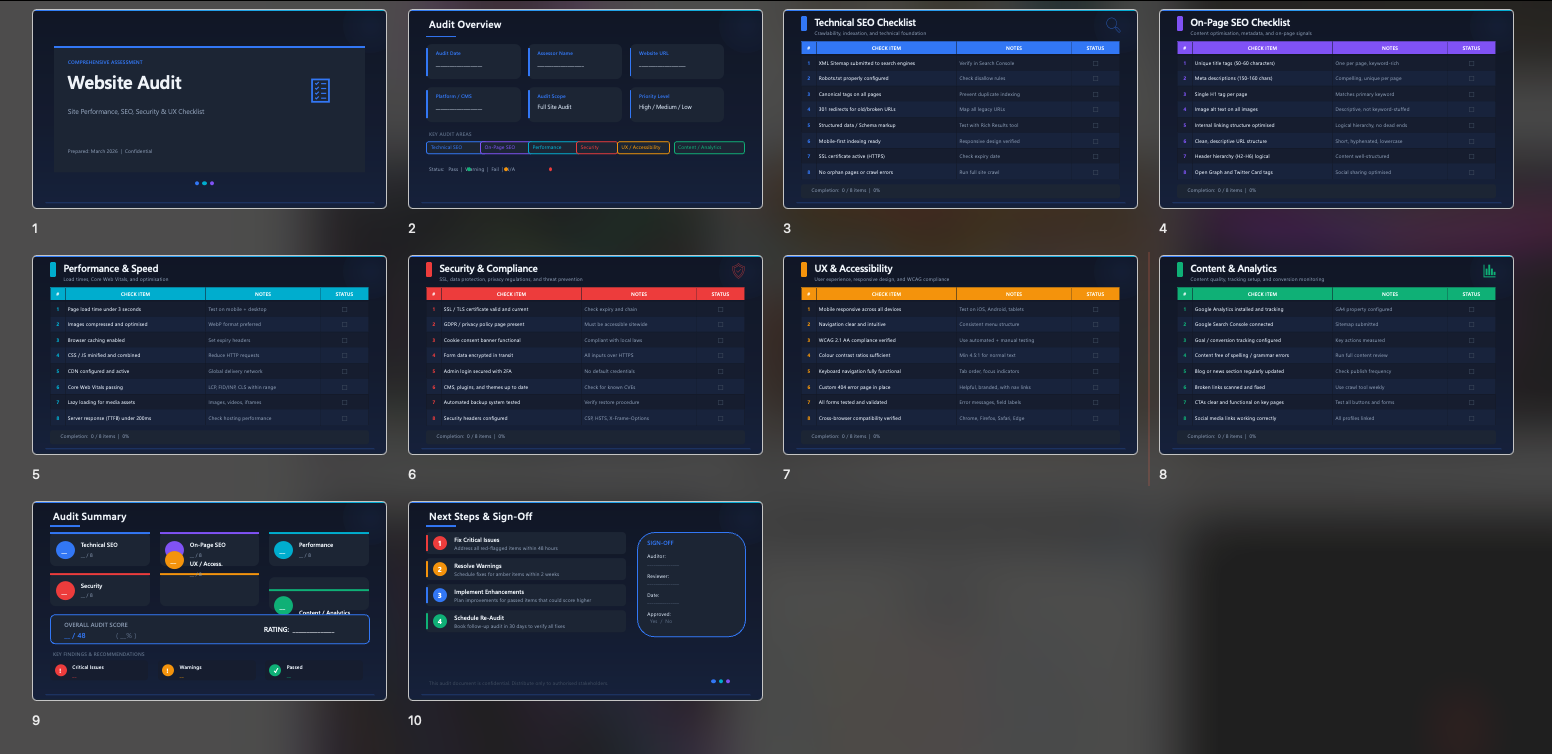Viewport: 1552px width, 754px height.
Task: Select the UX / Accessibility audit area tag
Action: 644,147
